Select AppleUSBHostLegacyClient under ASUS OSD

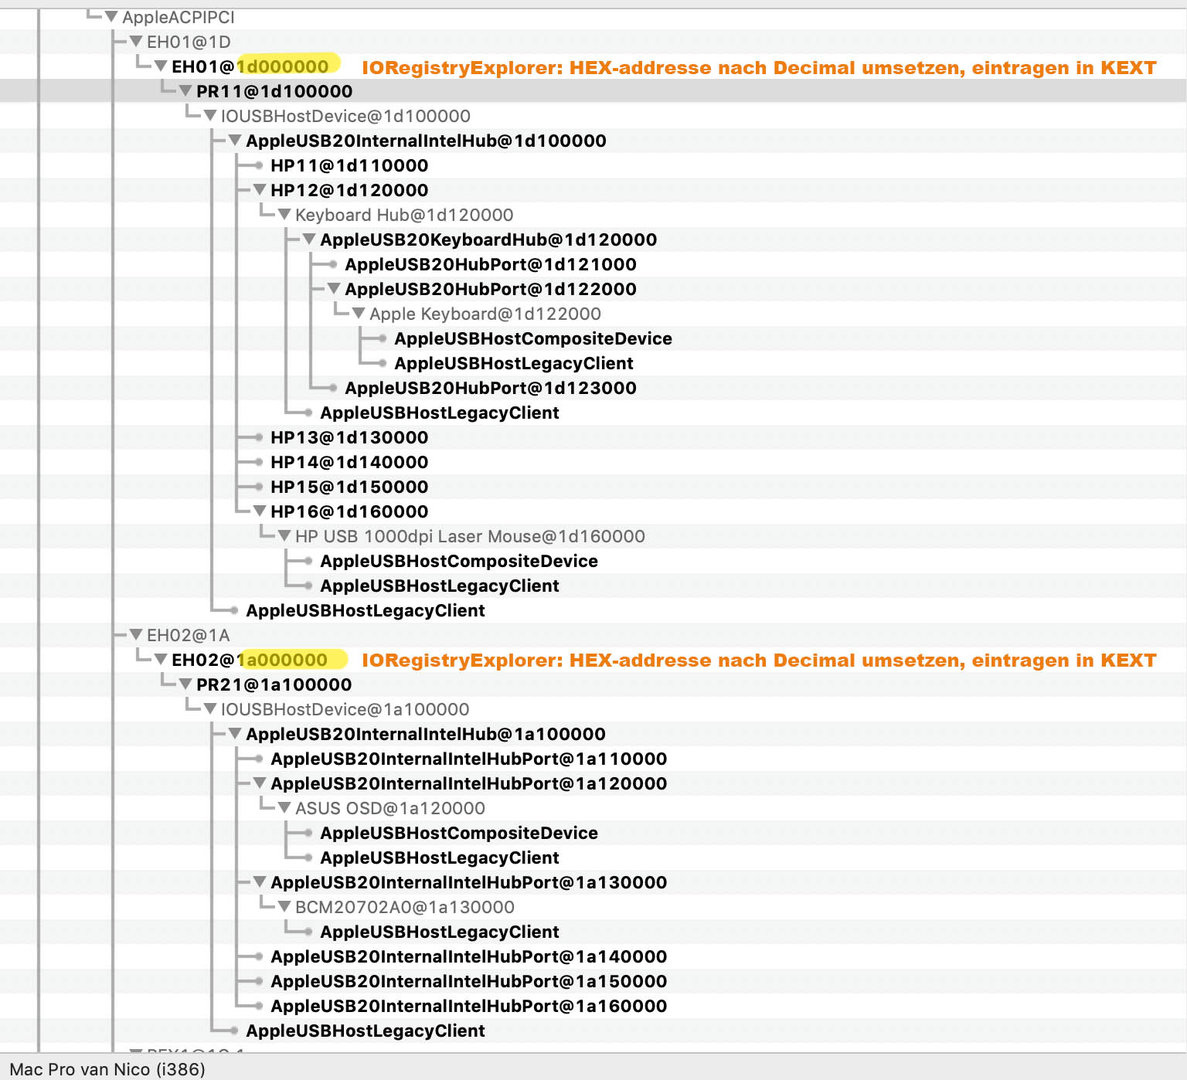pyautogui.click(x=439, y=857)
